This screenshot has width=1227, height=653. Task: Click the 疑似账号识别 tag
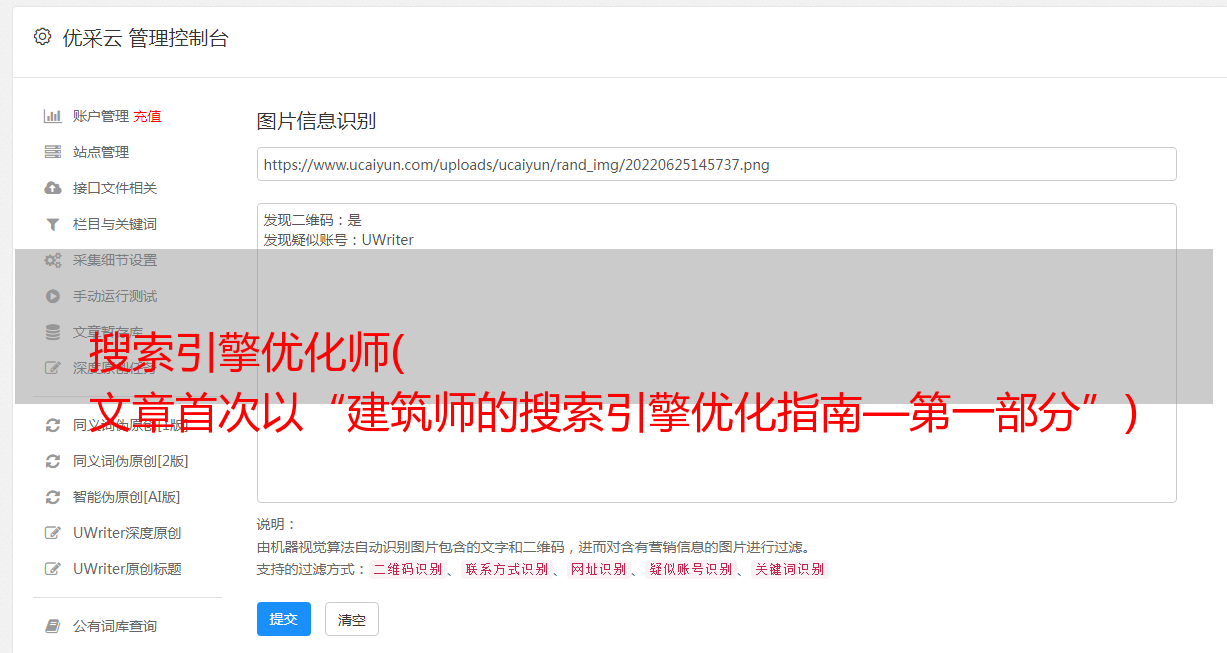pos(691,569)
